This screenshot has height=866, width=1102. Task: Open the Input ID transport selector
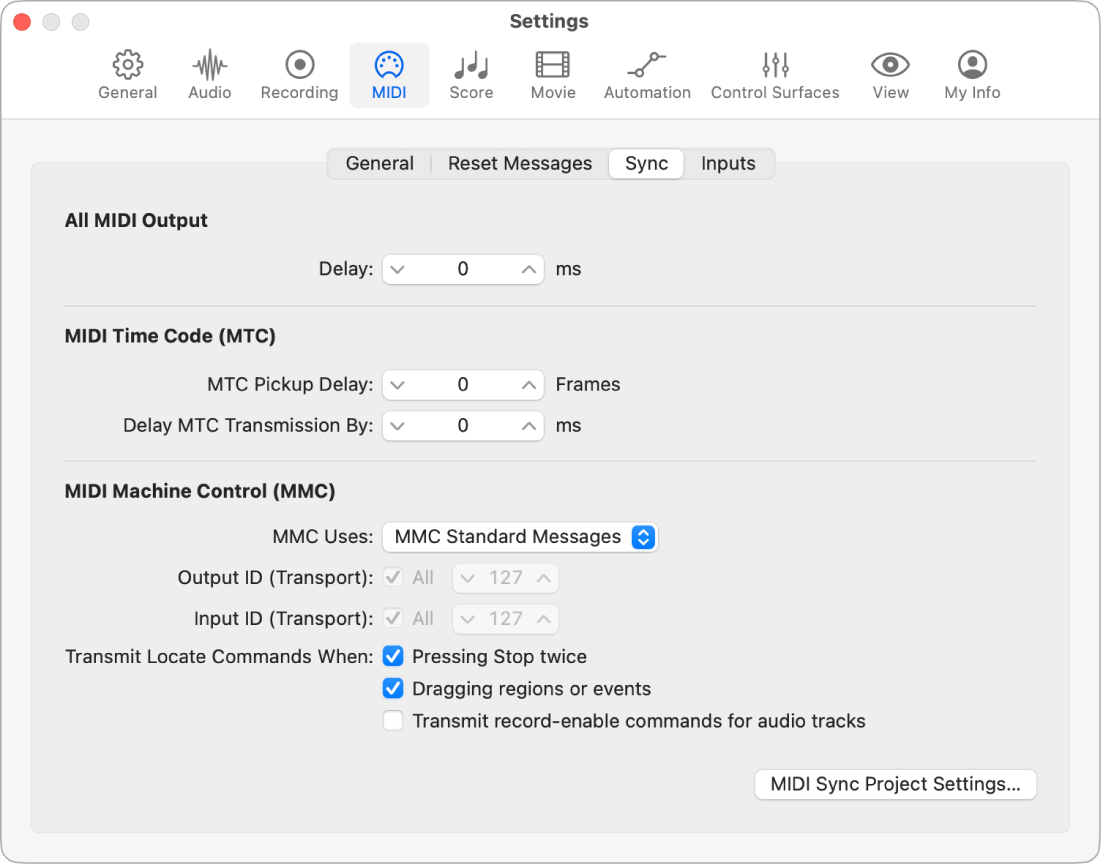tap(505, 619)
